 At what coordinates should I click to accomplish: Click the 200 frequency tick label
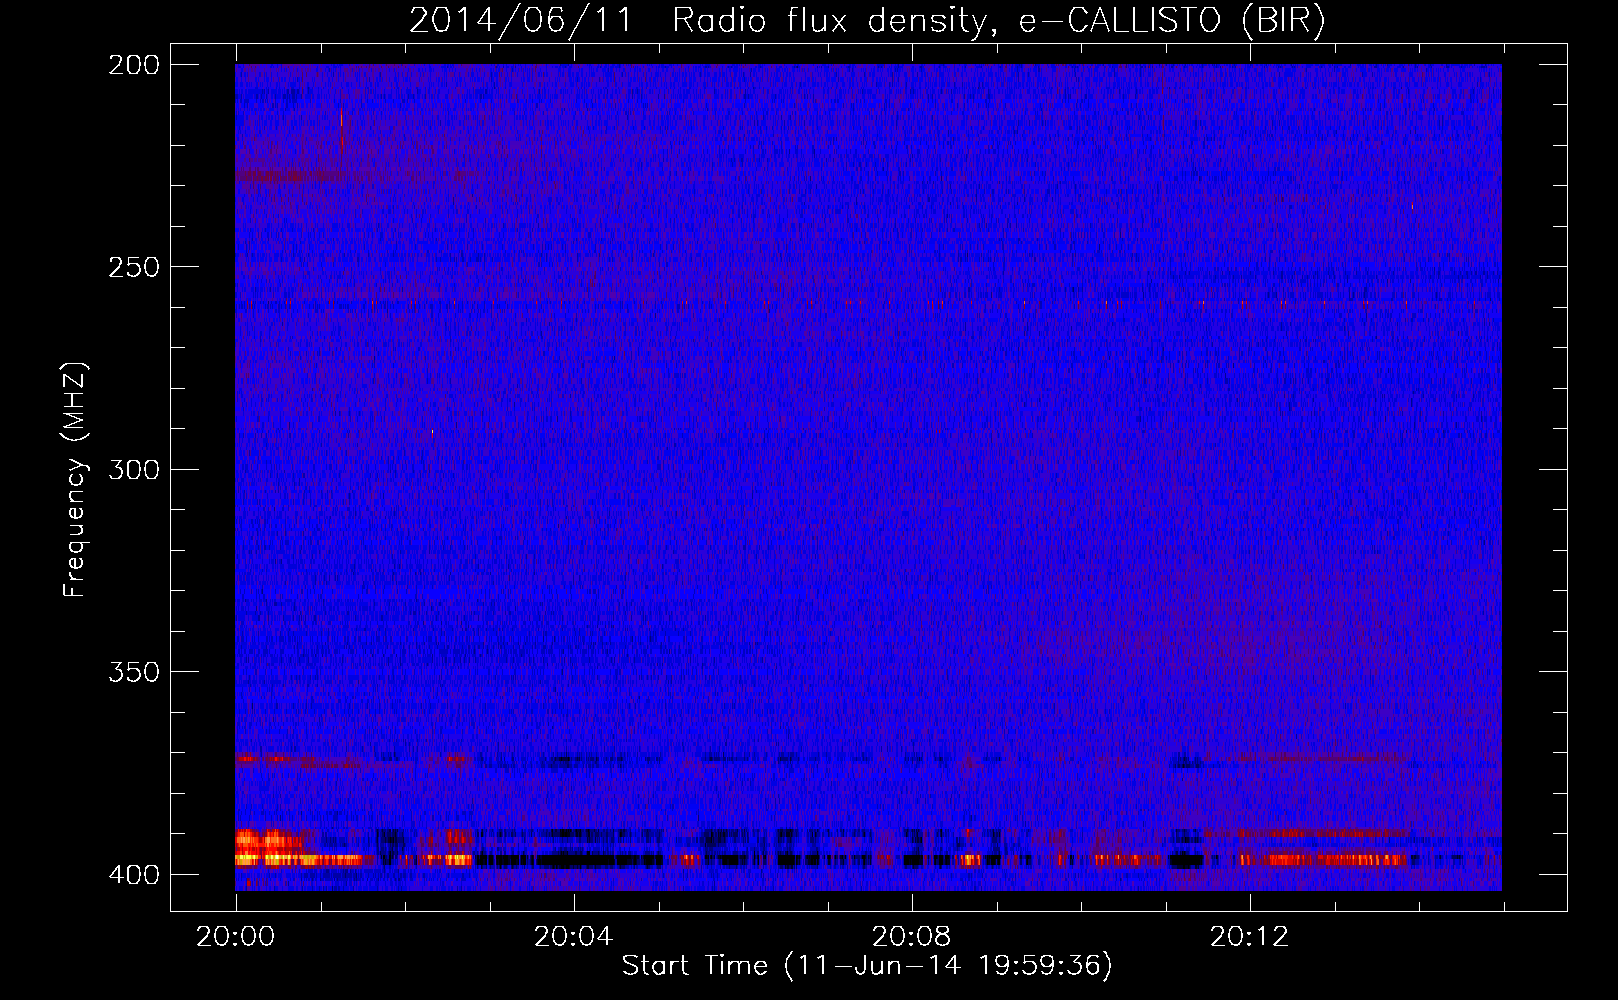133,65
